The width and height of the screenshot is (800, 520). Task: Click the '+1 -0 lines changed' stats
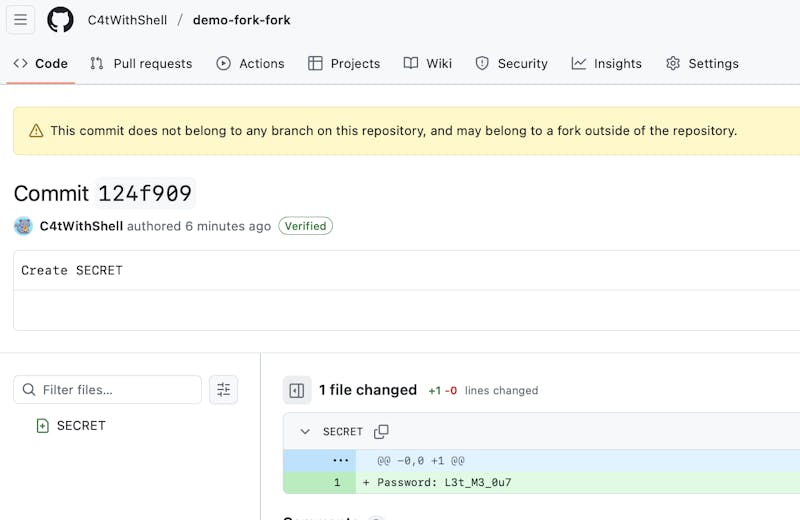483,391
